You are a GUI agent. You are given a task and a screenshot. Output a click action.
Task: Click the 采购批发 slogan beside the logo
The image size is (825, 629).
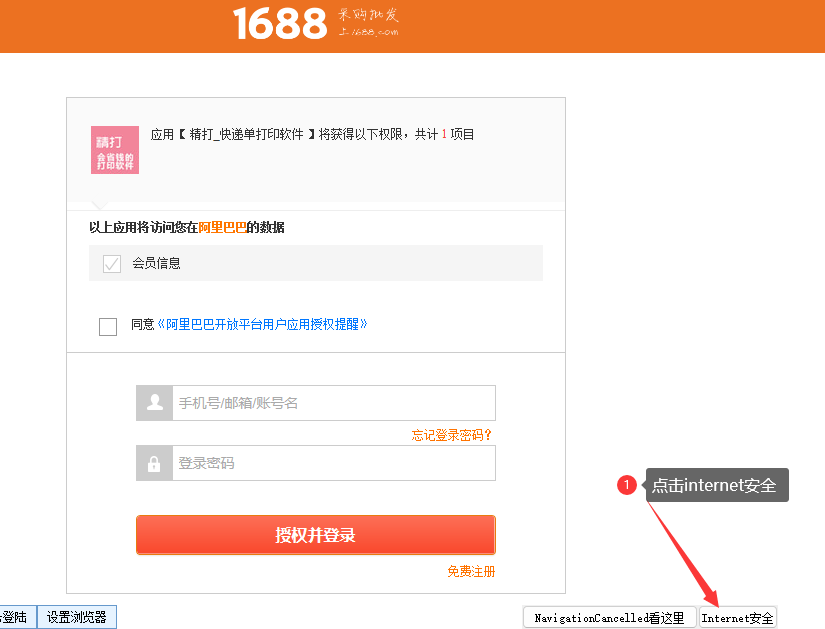[x=369, y=22]
